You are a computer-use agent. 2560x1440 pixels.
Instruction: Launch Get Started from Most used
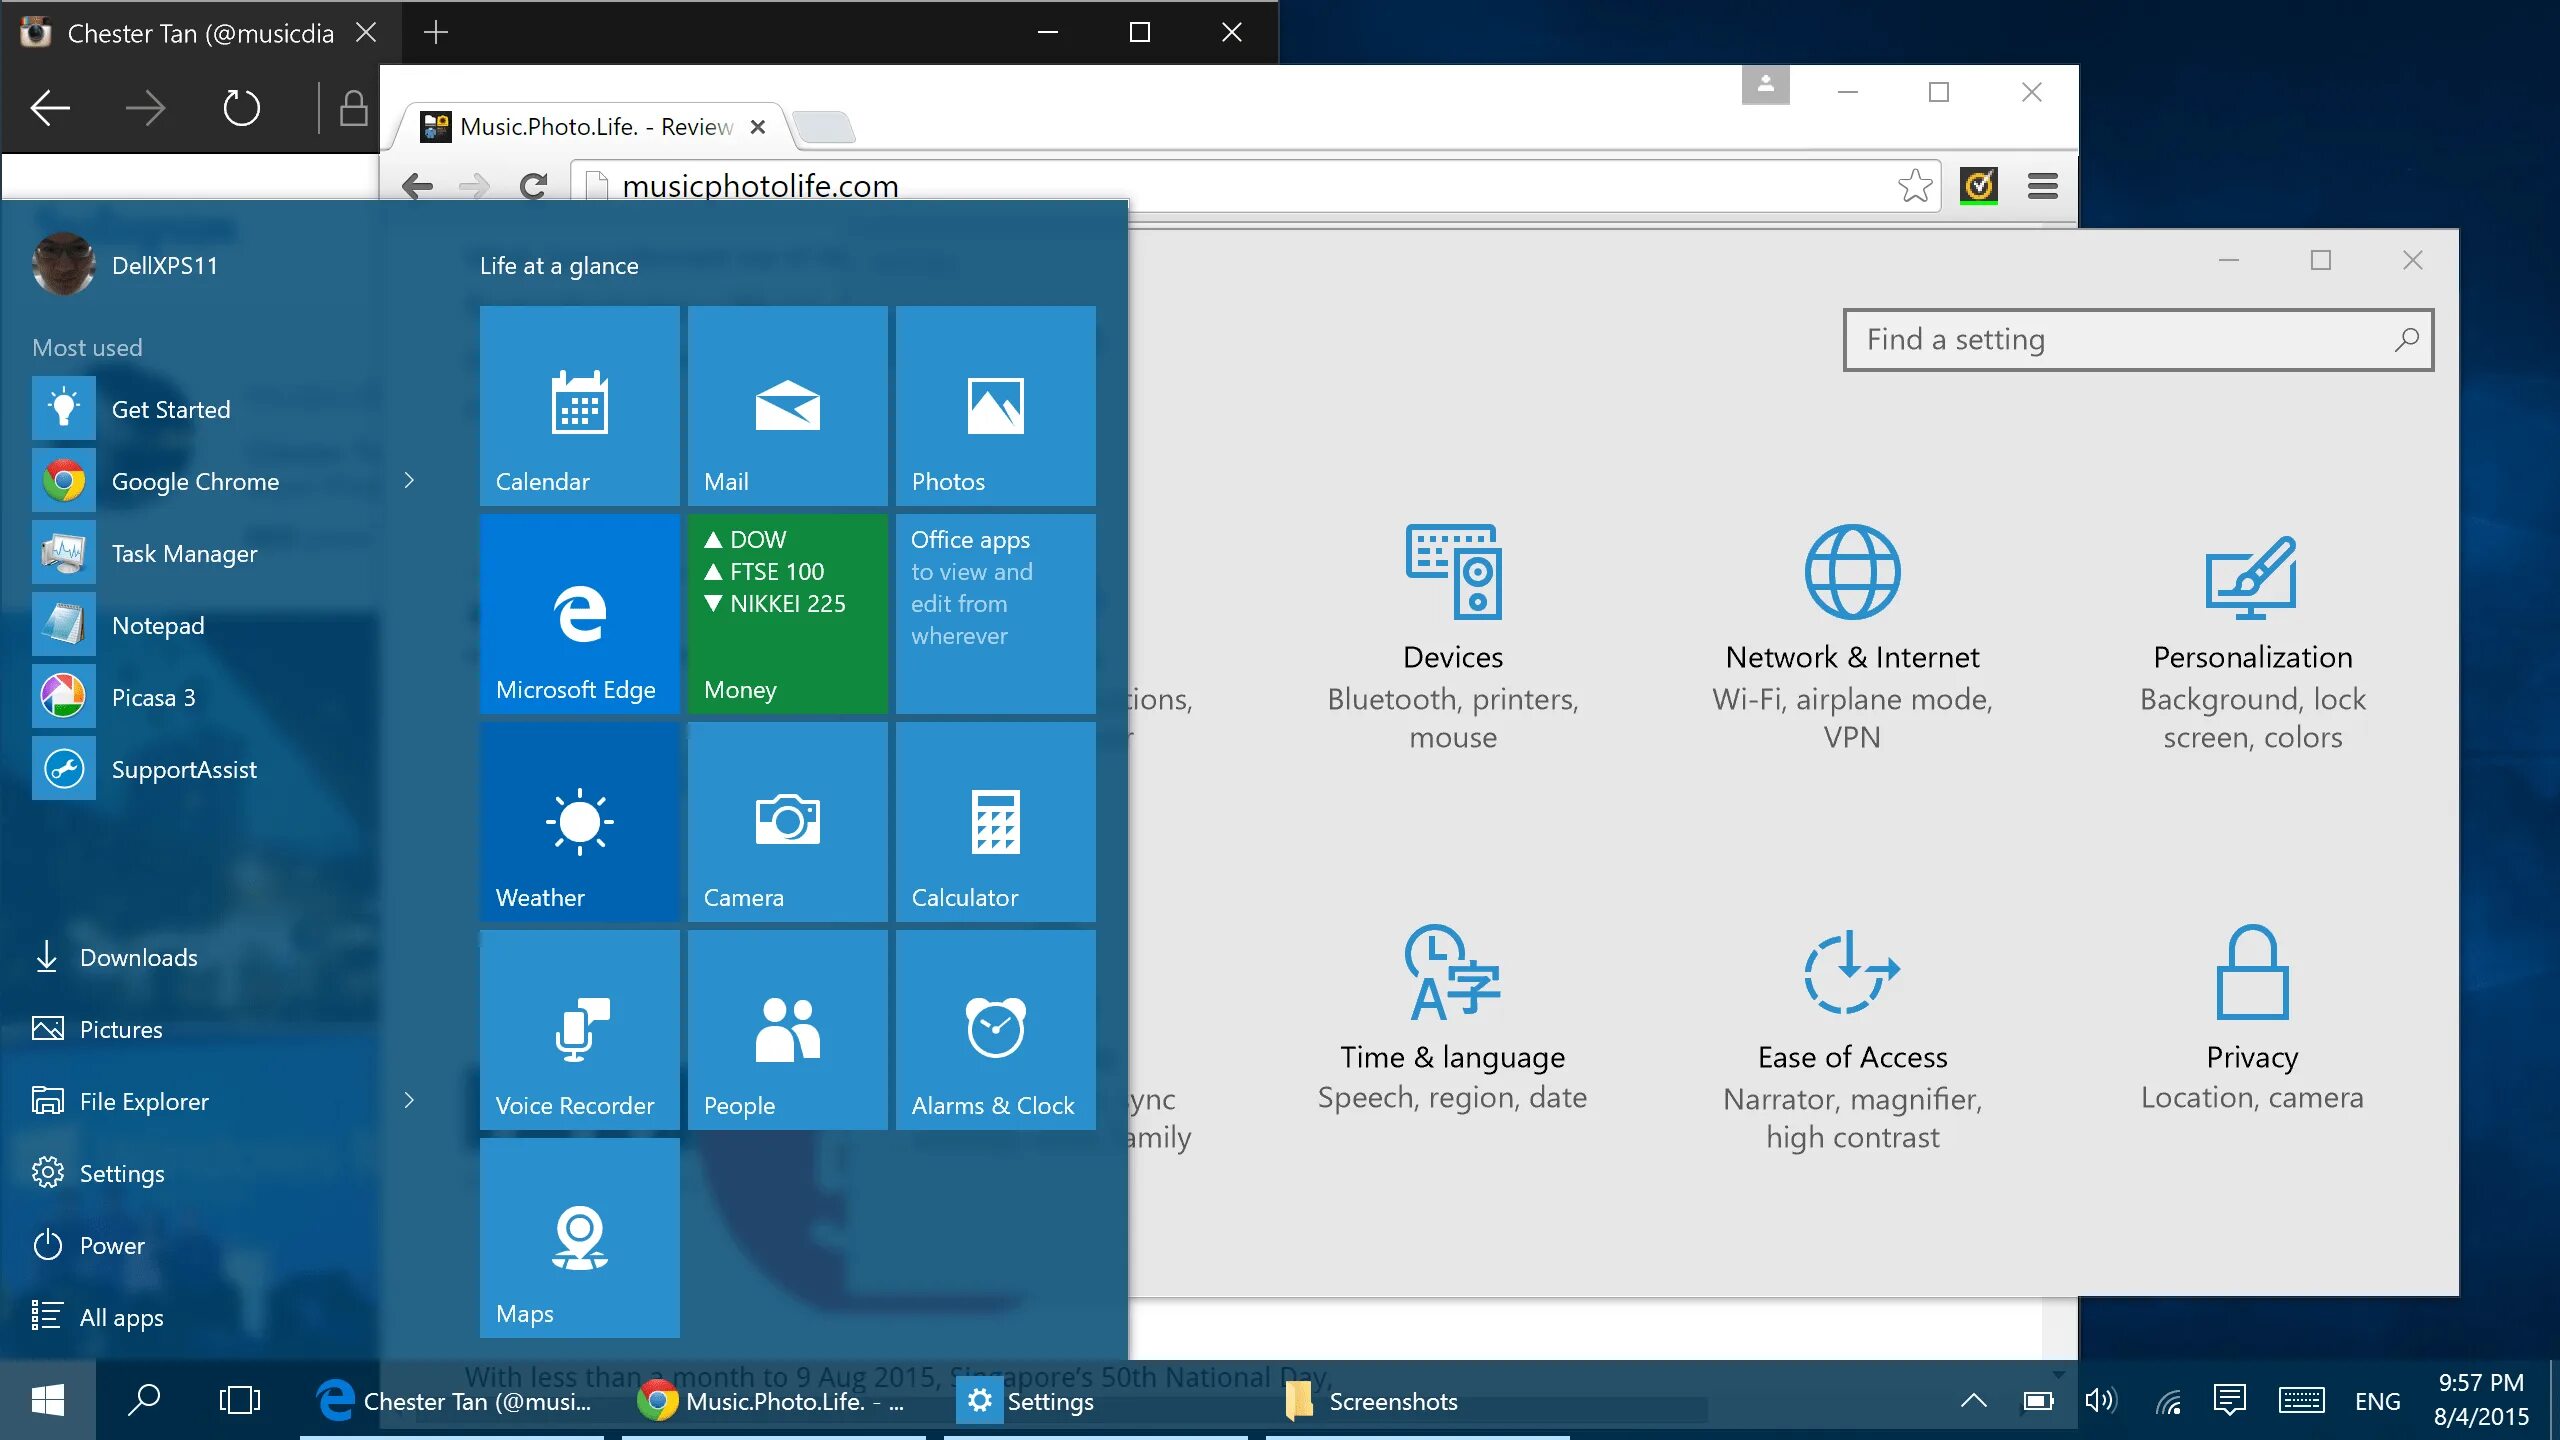205,408
